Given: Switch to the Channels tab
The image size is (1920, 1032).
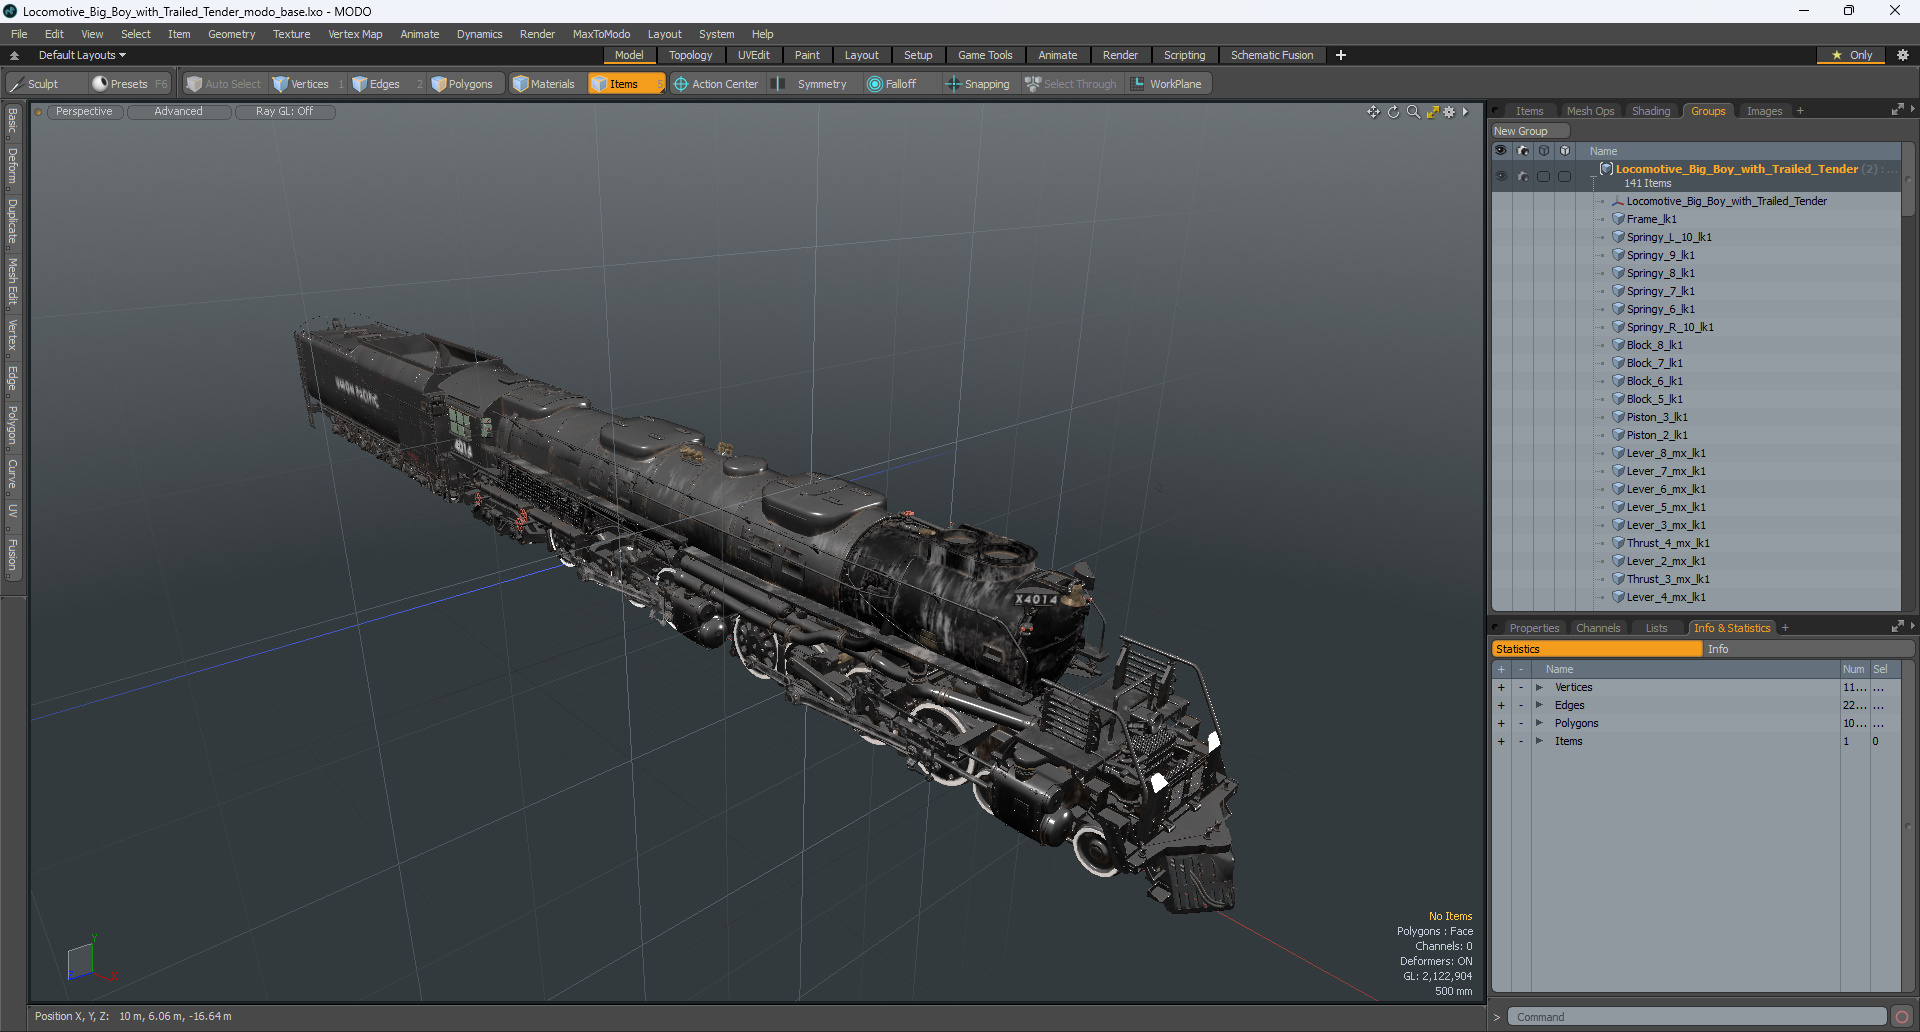Looking at the screenshot, I should point(1597,628).
